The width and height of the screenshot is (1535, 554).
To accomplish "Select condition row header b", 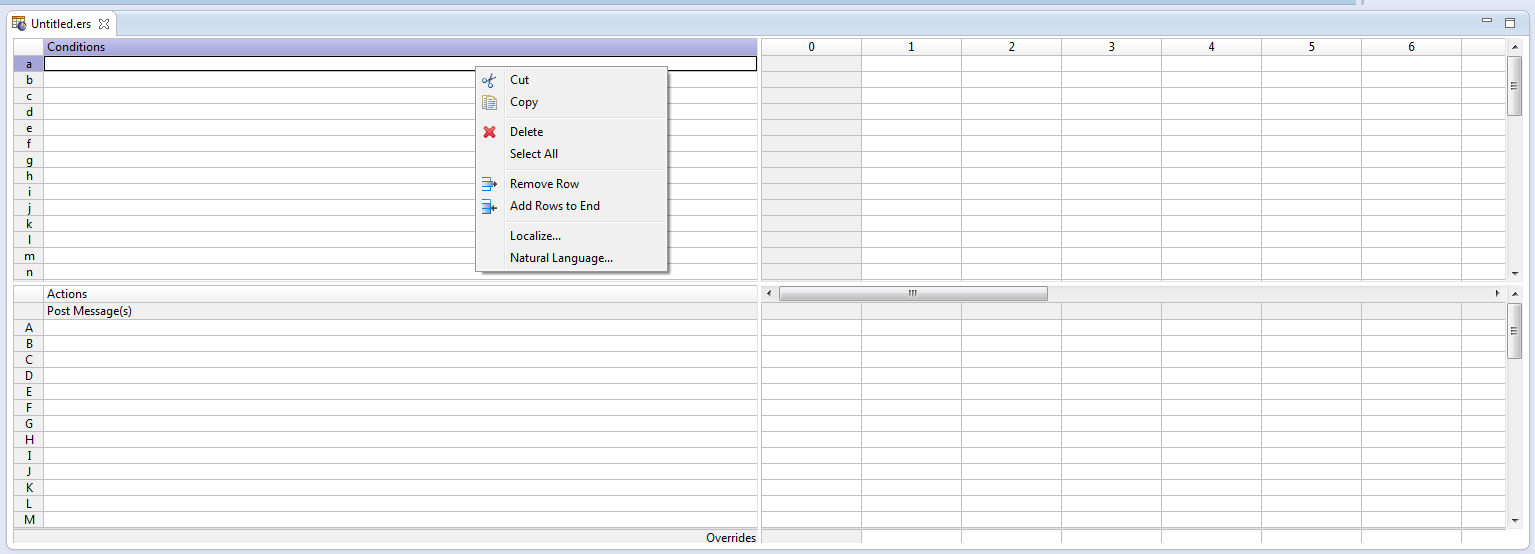I will 29,80.
